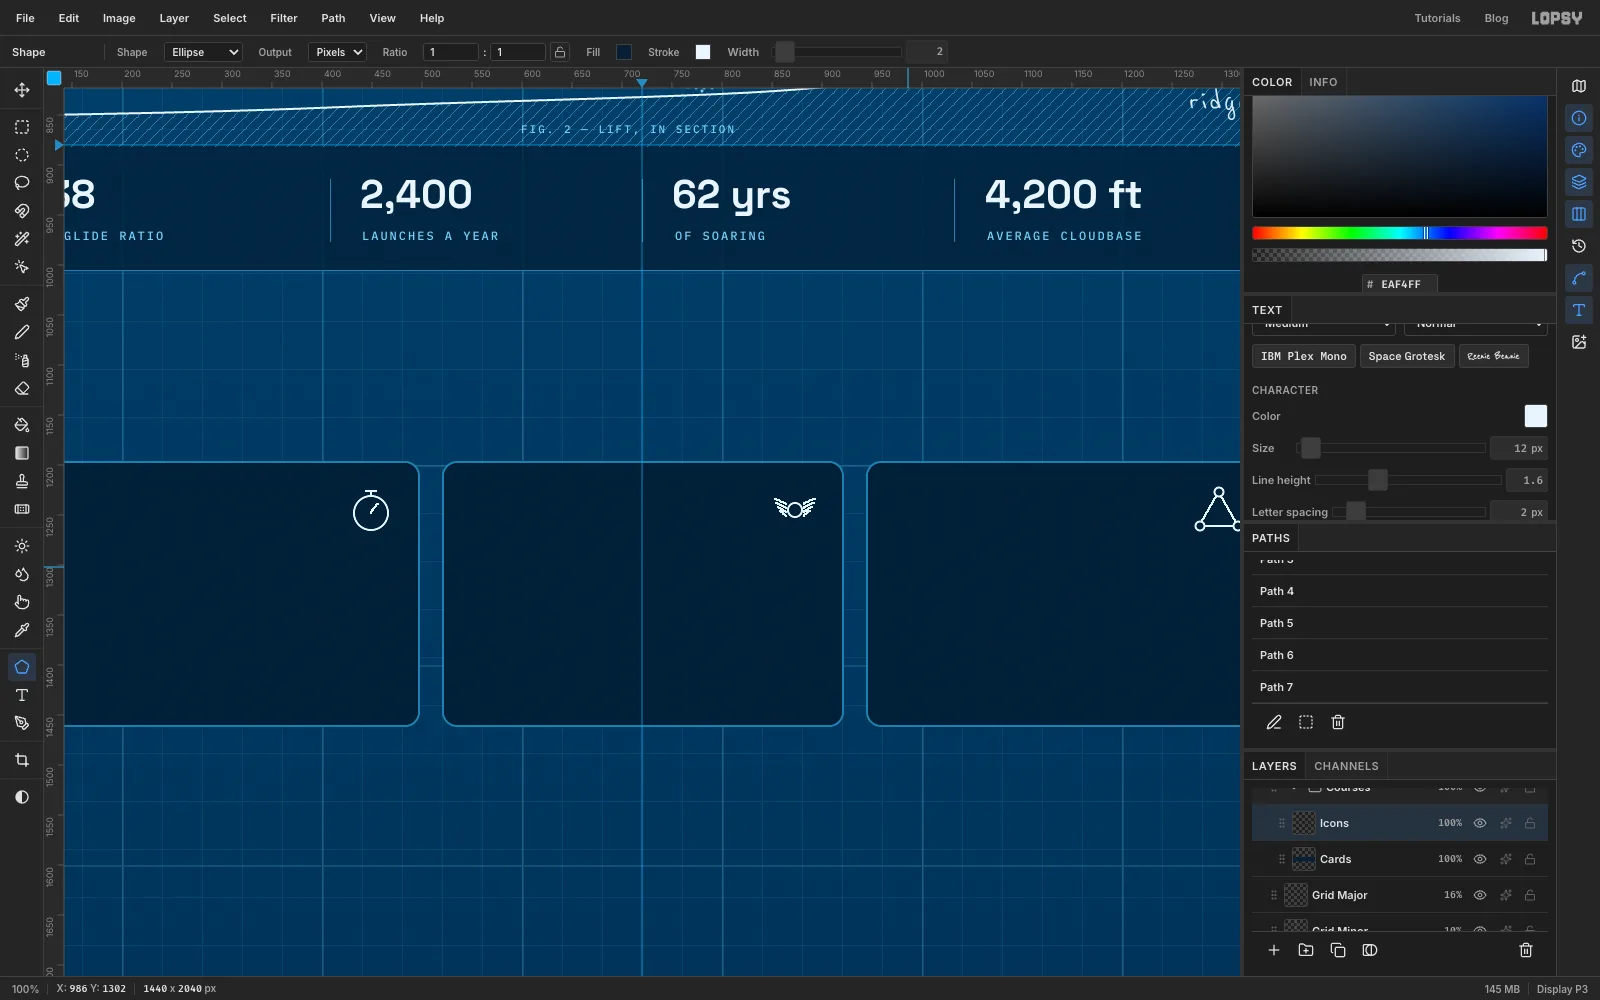Select the Paint Bucket tool
Viewport: 1600px width, 1000px height.
22,425
